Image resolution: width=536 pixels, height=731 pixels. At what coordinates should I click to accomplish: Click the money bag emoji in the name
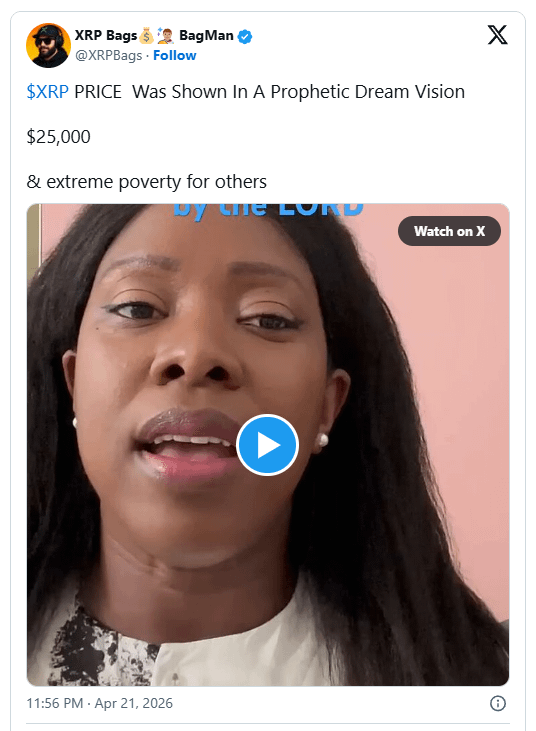(146, 35)
